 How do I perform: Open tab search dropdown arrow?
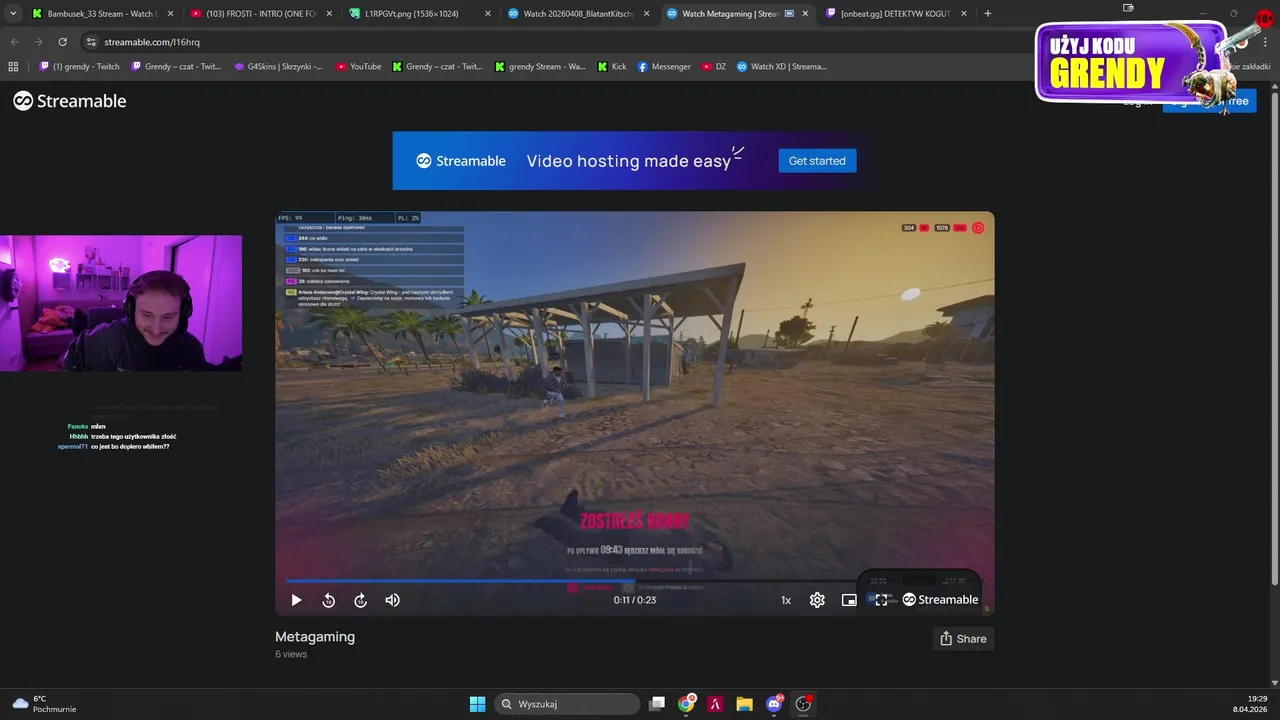point(12,14)
